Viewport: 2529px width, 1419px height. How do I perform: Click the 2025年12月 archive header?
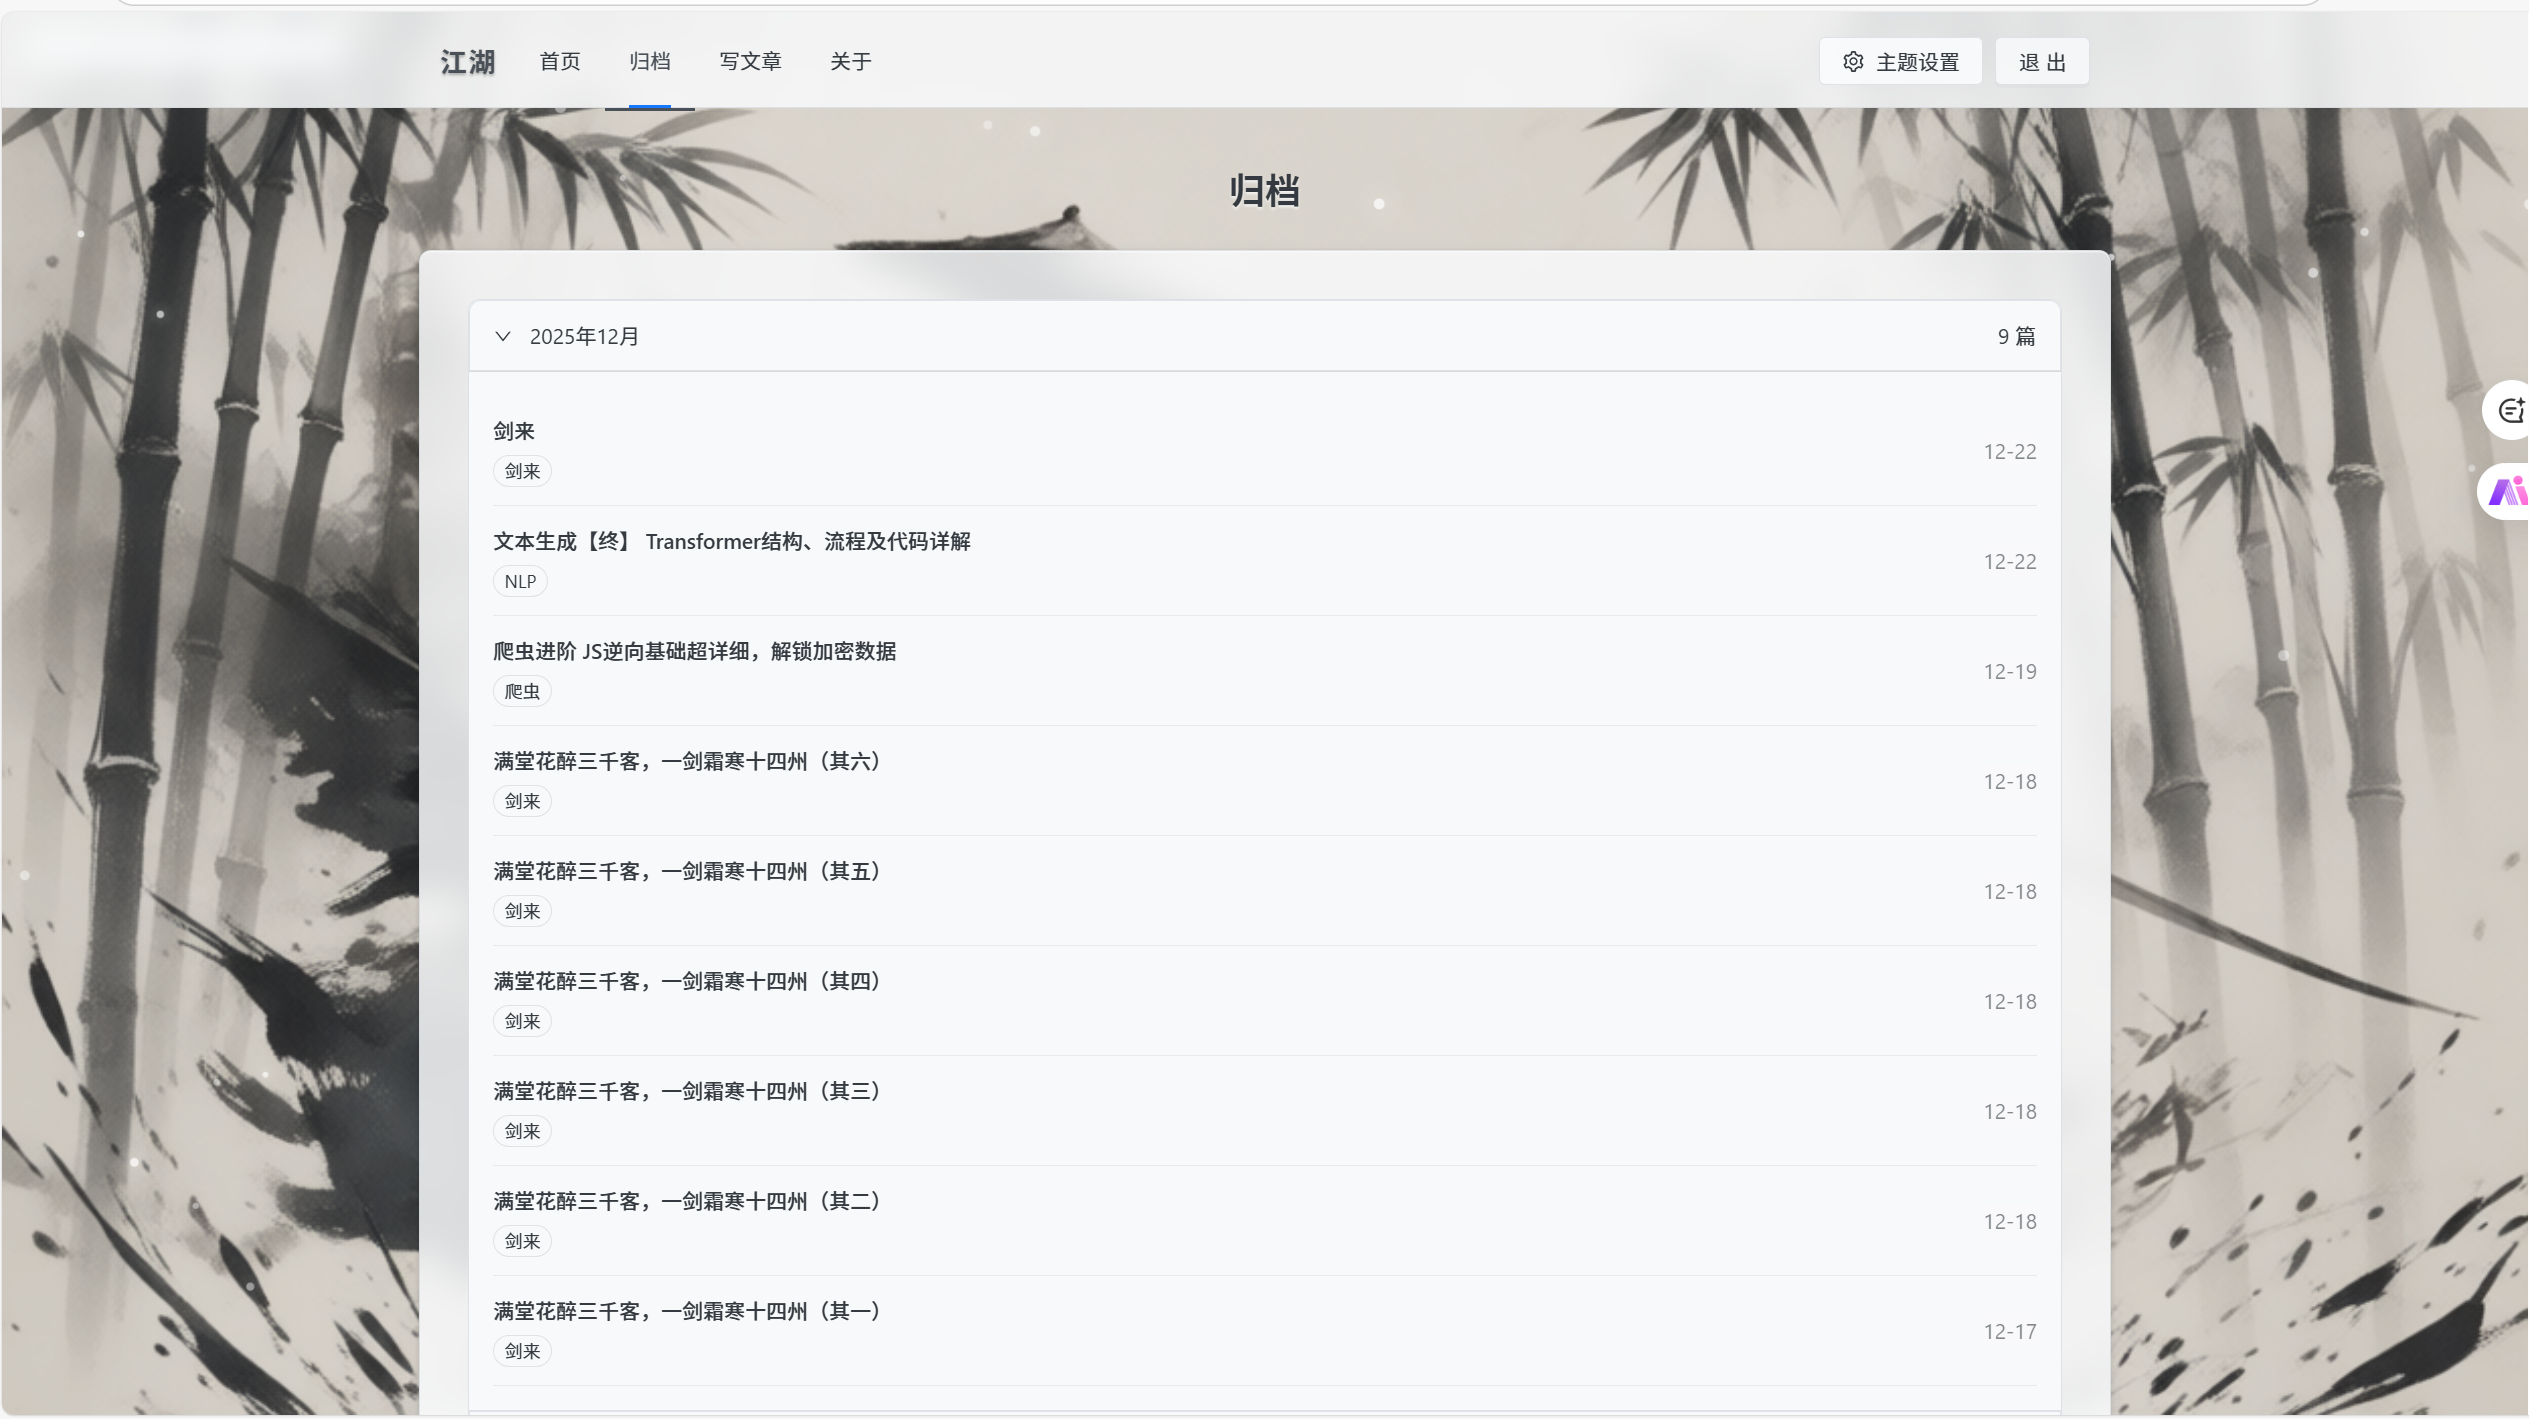(x=584, y=336)
